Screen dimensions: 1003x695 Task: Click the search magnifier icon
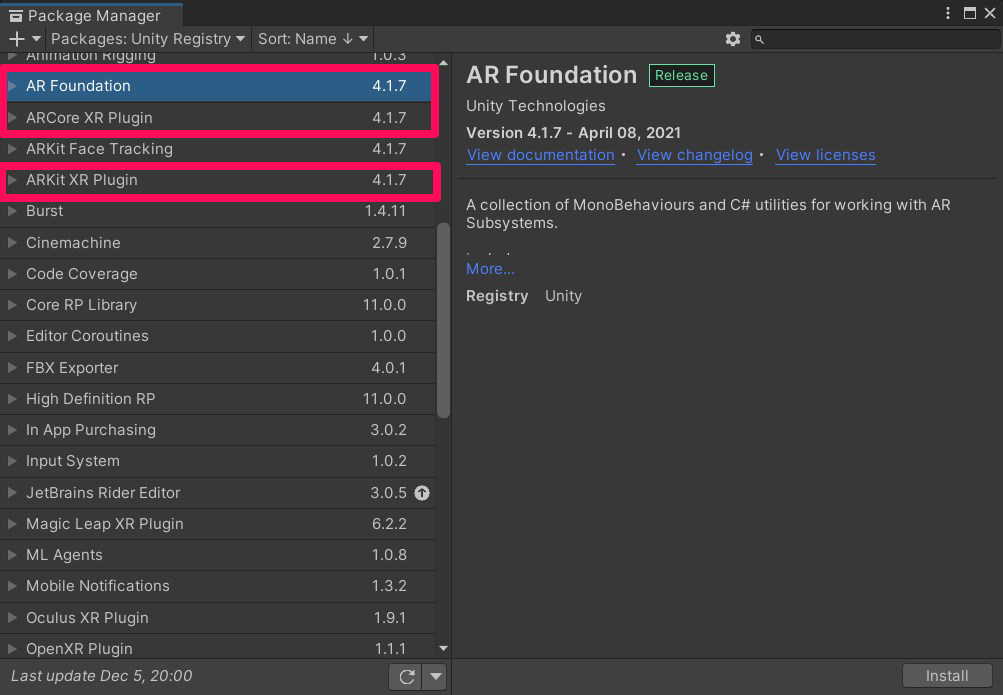tap(760, 39)
